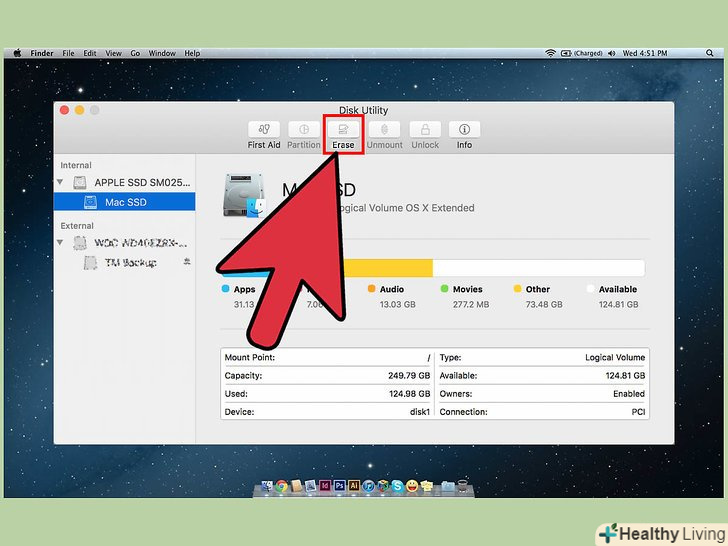
Task: Click the Audio 13.03 GB value
Action: [397, 305]
